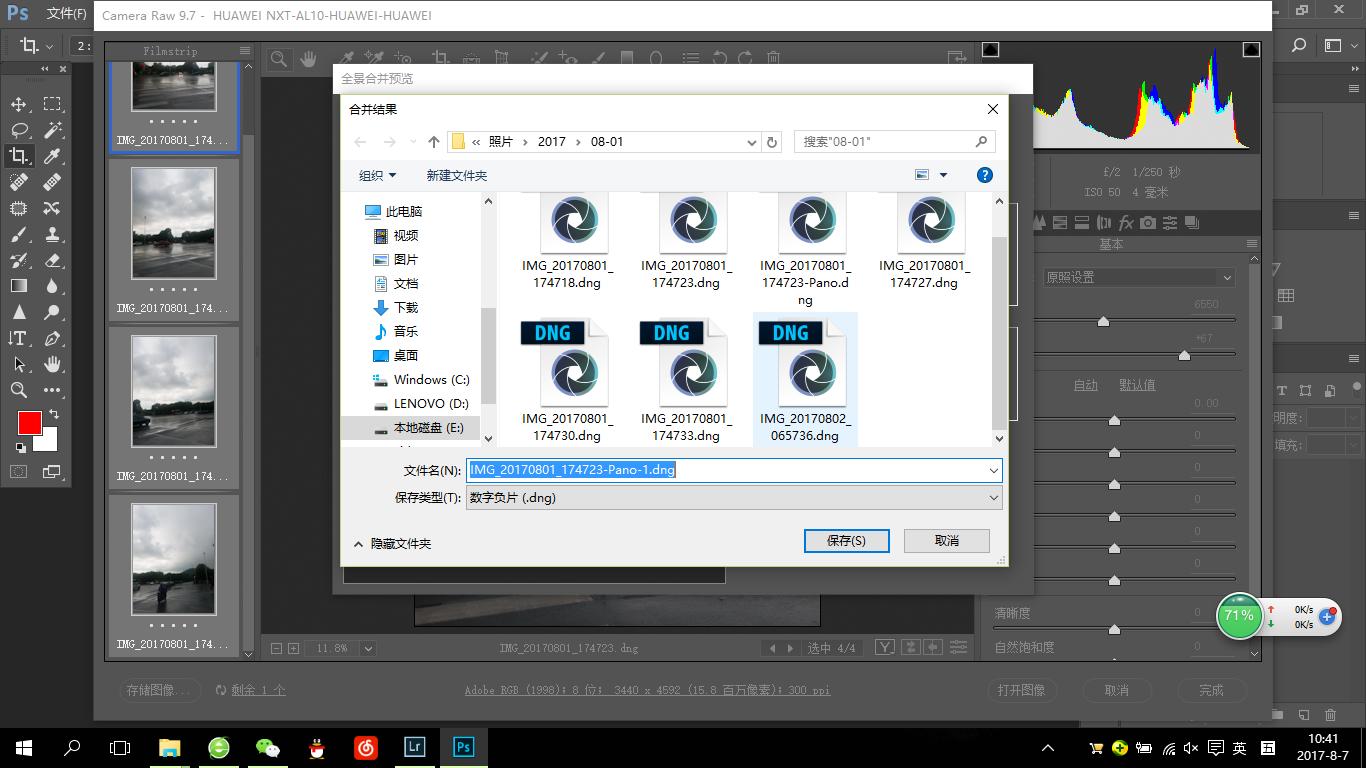1366x768 pixels.
Task: Select the Magic Wand tool
Action: point(52,130)
